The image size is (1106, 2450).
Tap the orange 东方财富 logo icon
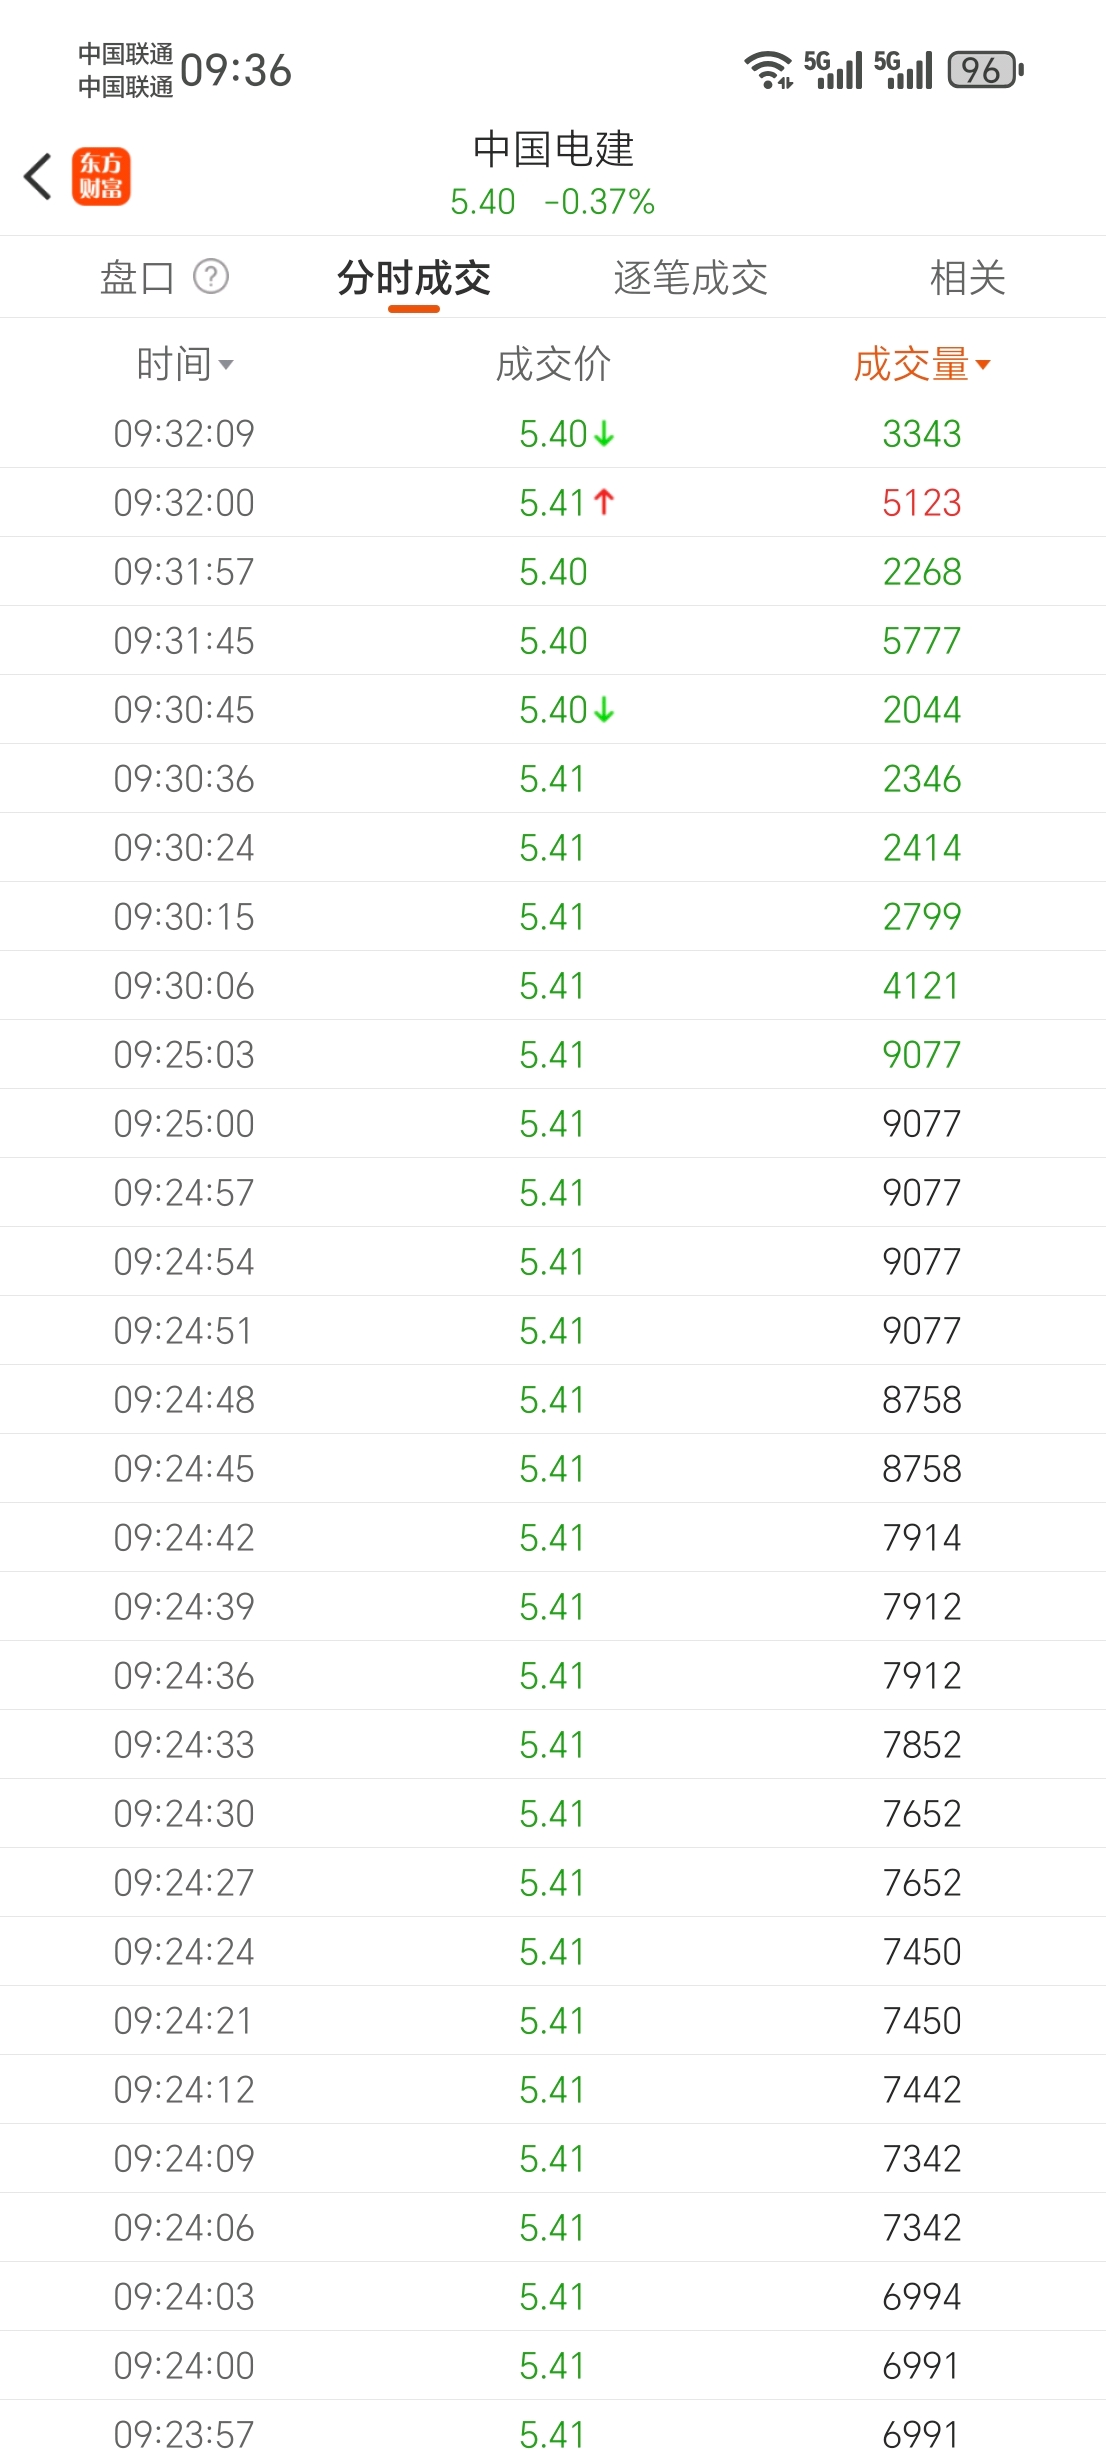[x=101, y=177]
